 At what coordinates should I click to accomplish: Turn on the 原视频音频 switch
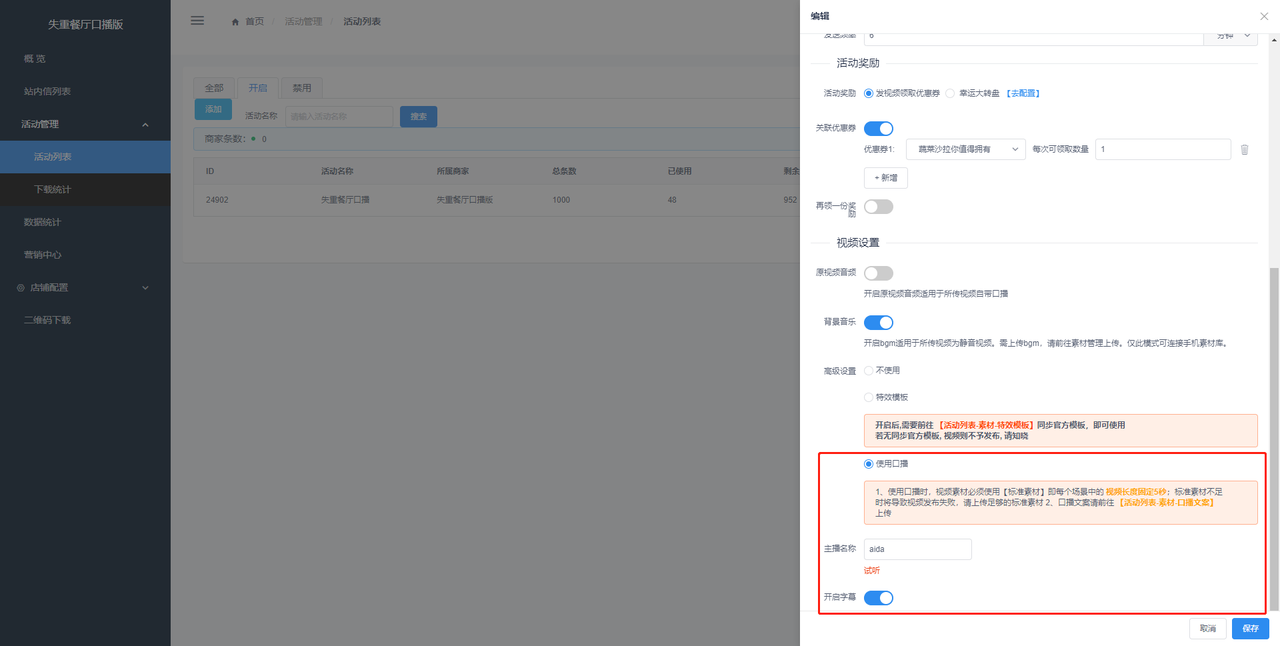tap(878, 273)
